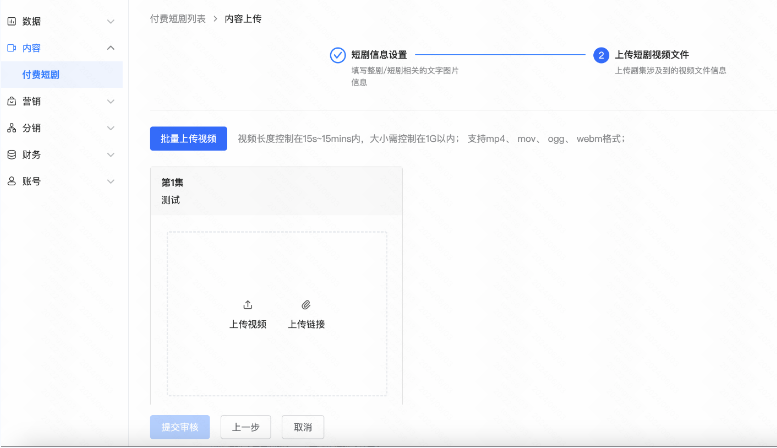Click the 财务 coins icon in sidebar

point(11,155)
